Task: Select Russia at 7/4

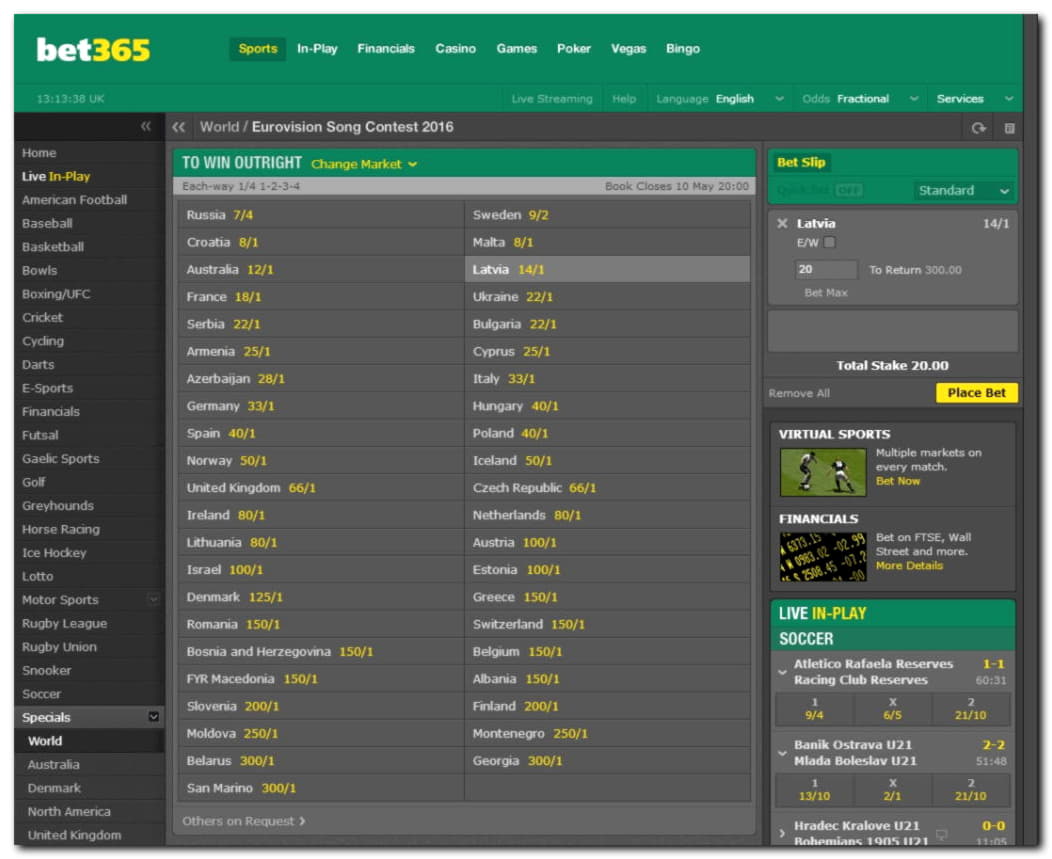Action: (x=321, y=215)
